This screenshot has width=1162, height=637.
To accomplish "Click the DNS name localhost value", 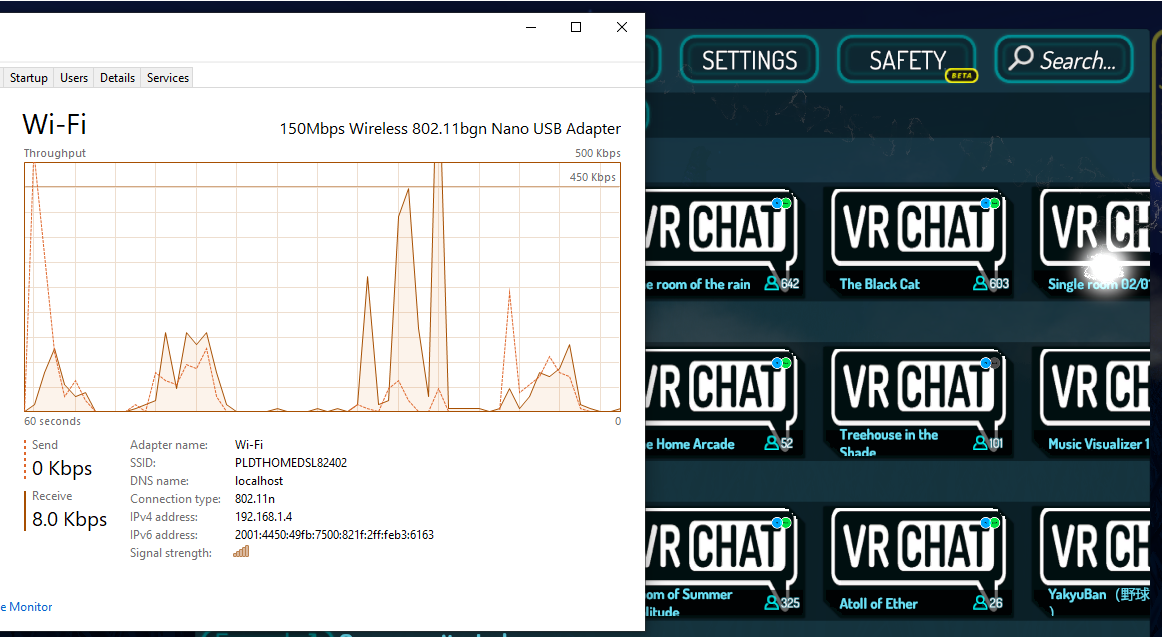I will (259, 481).
